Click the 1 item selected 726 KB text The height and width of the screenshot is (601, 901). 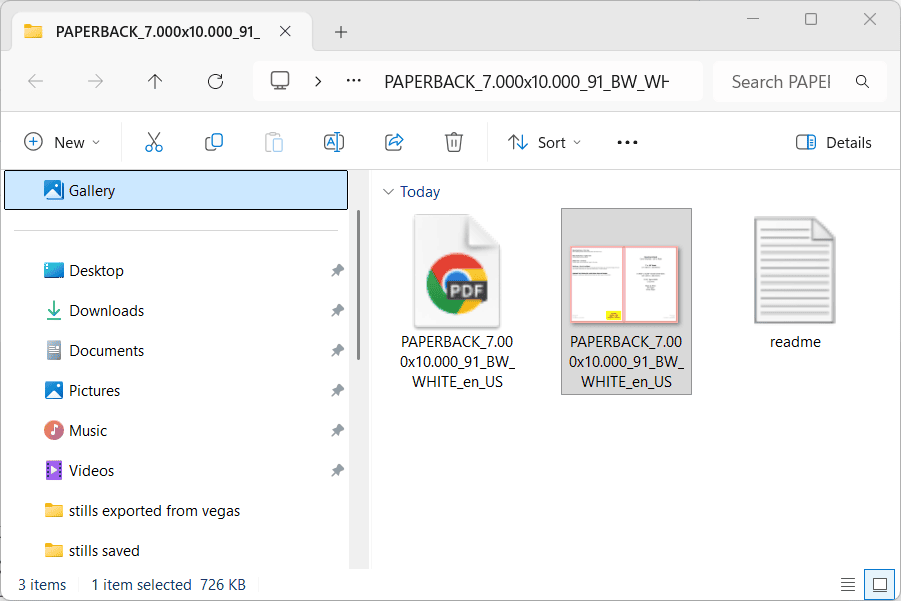(168, 585)
